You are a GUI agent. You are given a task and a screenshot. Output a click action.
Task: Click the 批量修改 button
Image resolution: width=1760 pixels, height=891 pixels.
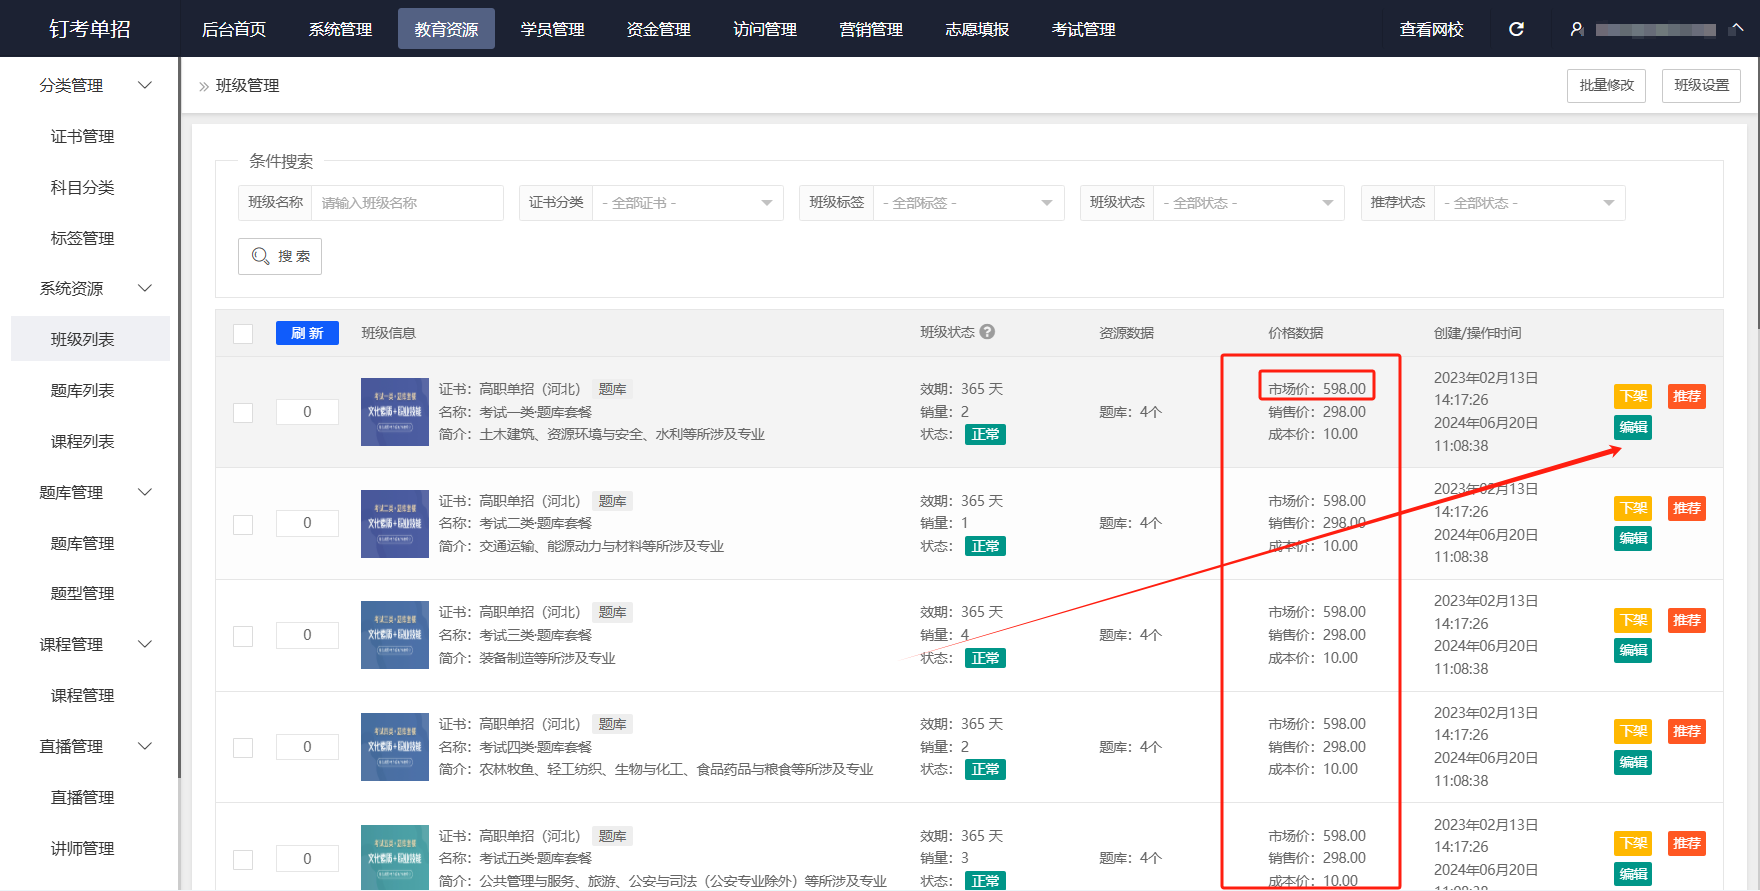point(1606,86)
